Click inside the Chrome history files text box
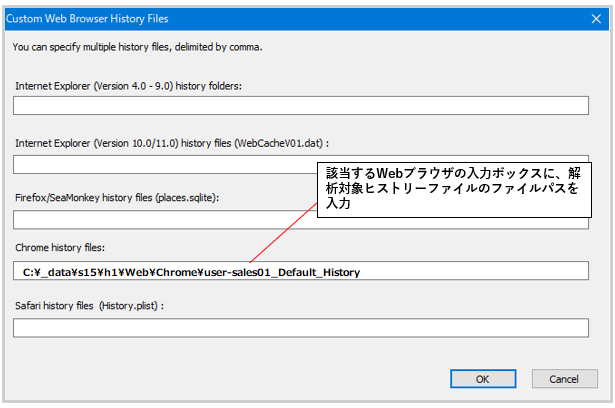 (x=301, y=271)
